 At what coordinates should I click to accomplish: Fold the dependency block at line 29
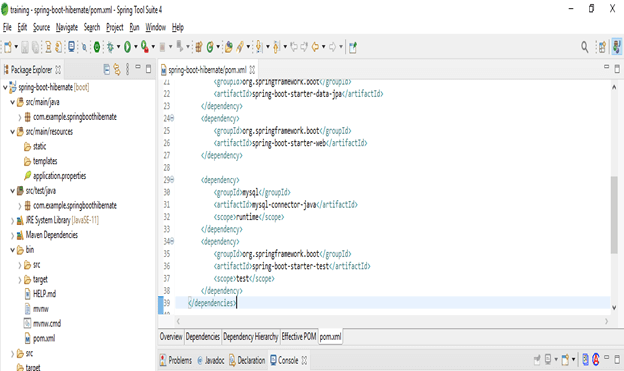click(x=172, y=180)
